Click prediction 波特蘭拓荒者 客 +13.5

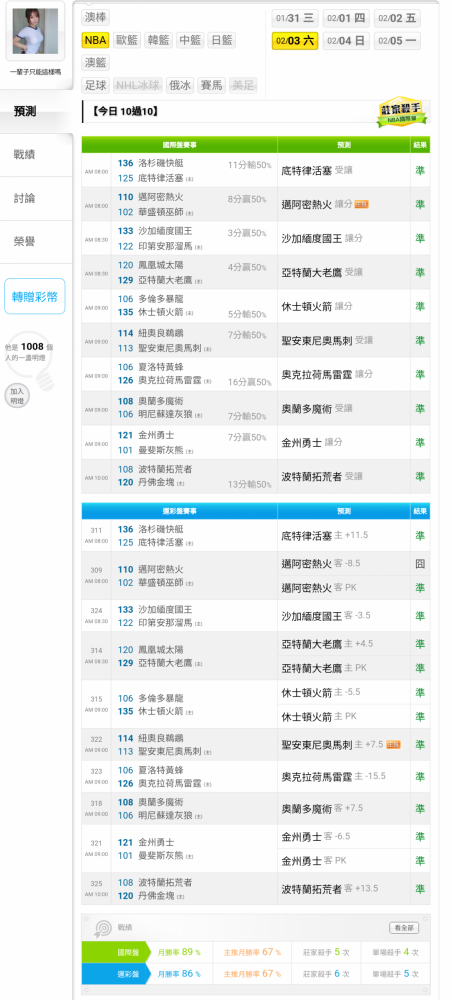pos(329,889)
